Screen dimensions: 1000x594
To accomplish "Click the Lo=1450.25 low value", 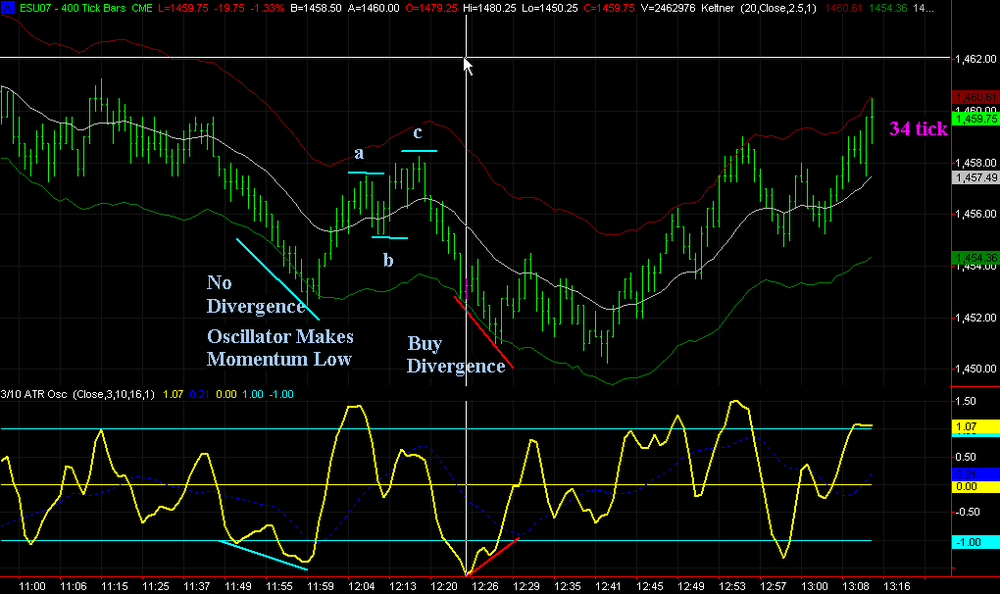I will click(549, 8).
